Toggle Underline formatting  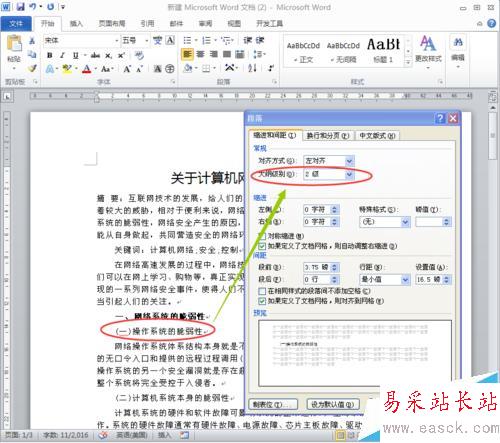(x=76, y=55)
